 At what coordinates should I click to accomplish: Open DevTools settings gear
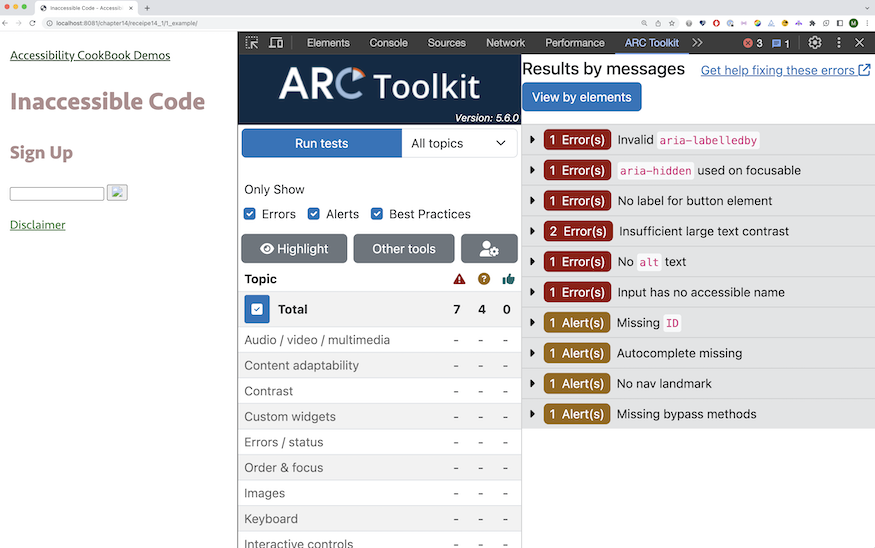click(x=815, y=43)
